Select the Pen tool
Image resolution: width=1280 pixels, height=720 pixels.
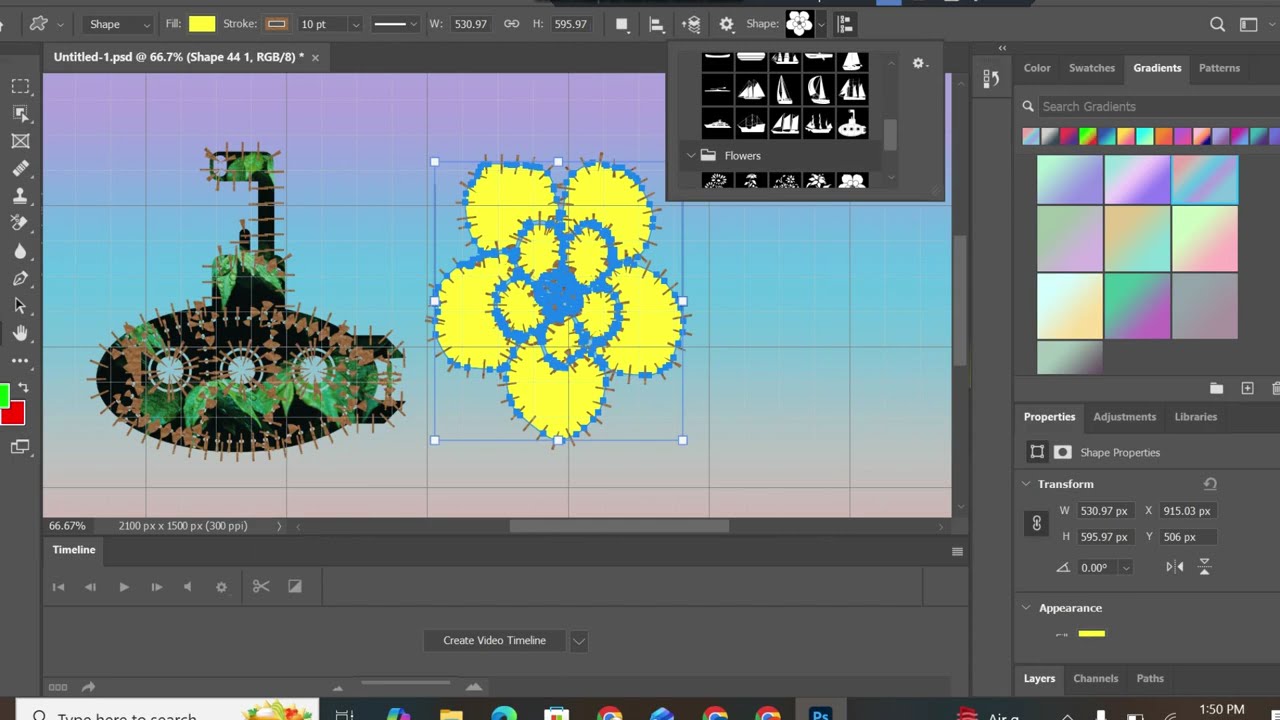pyautogui.click(x=20, y=278)
